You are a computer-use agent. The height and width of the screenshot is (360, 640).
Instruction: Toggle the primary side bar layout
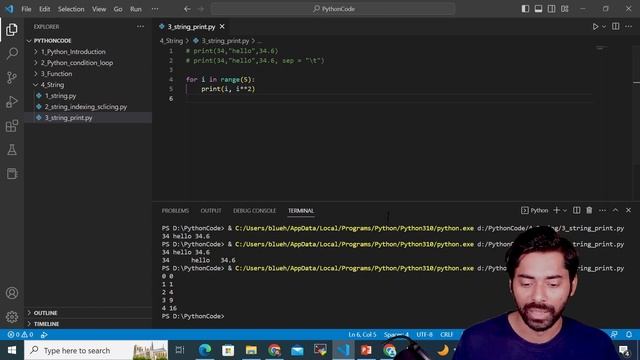[x=525, y=9]
